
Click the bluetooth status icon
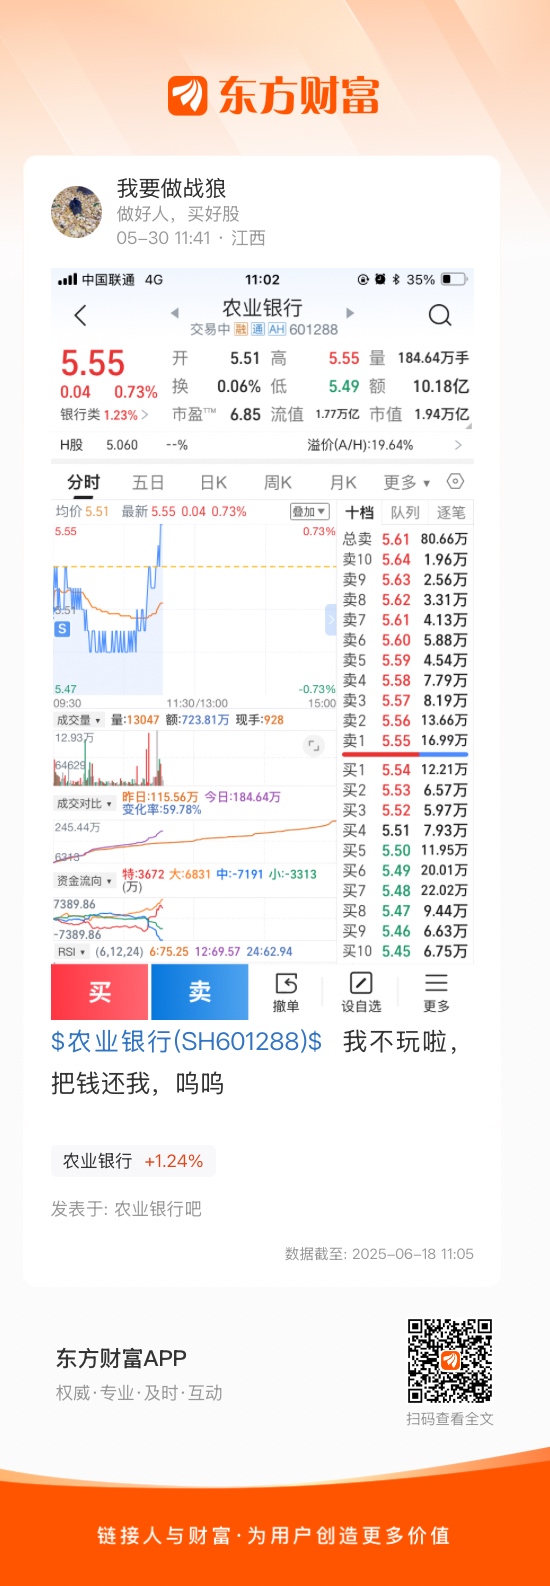click(x=396, y=280)
